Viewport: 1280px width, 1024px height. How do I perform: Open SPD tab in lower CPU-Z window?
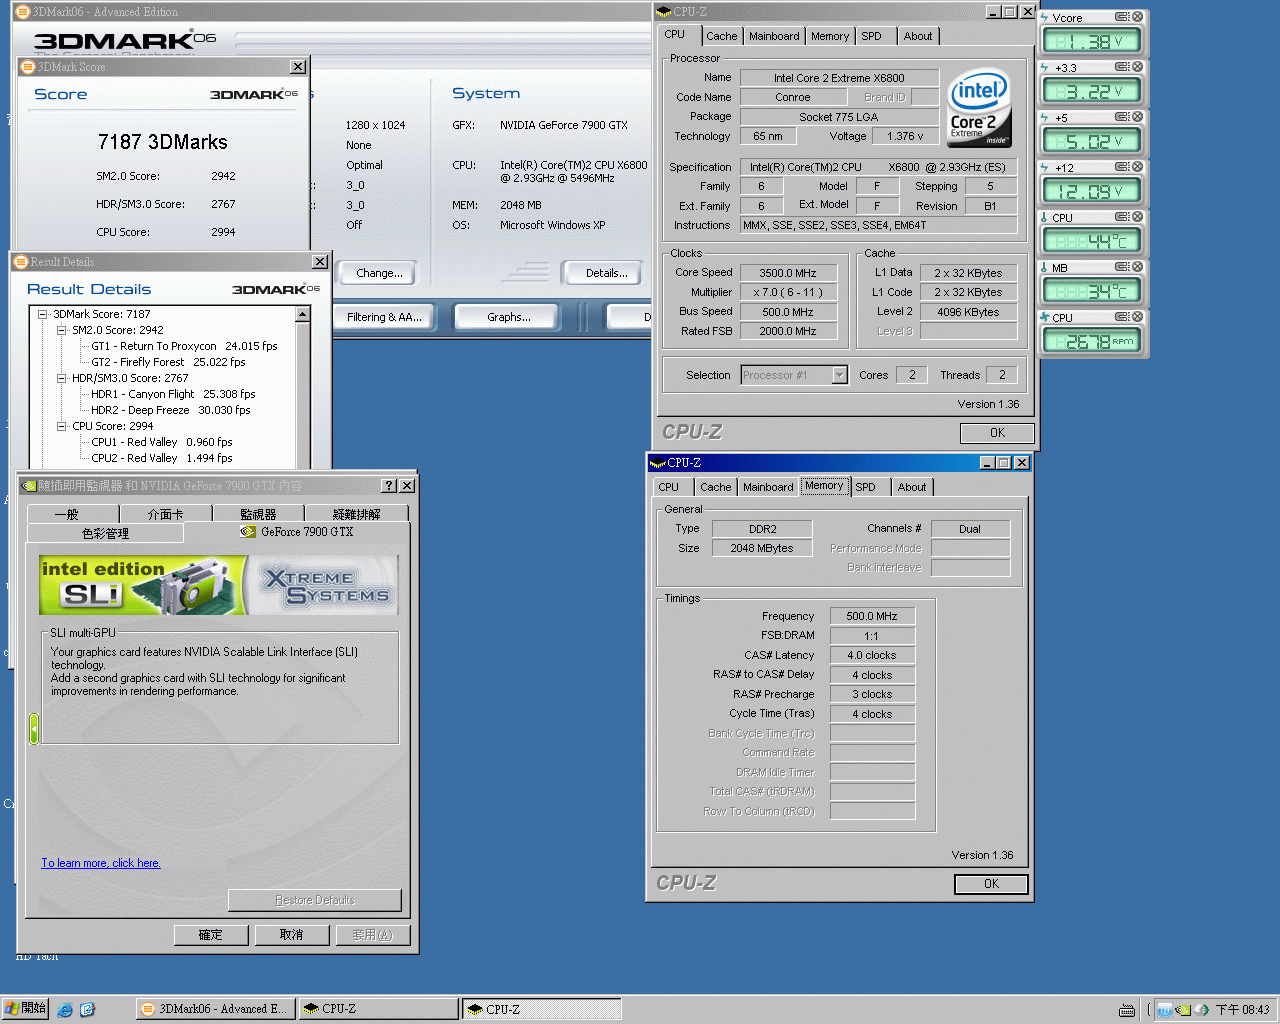point(866,487)
